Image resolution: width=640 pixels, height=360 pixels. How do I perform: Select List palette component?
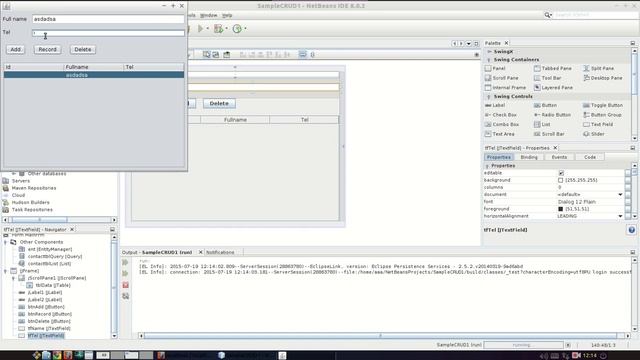pyautogui.click(x=542, y=124)
